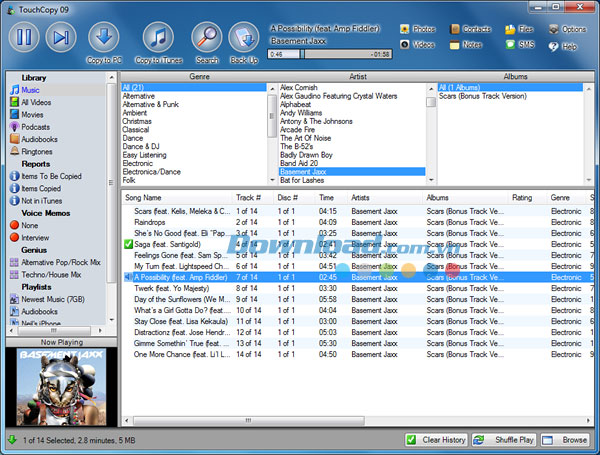Sort by Song Name column
Viewport: 600px width, 455px height.
177,197
